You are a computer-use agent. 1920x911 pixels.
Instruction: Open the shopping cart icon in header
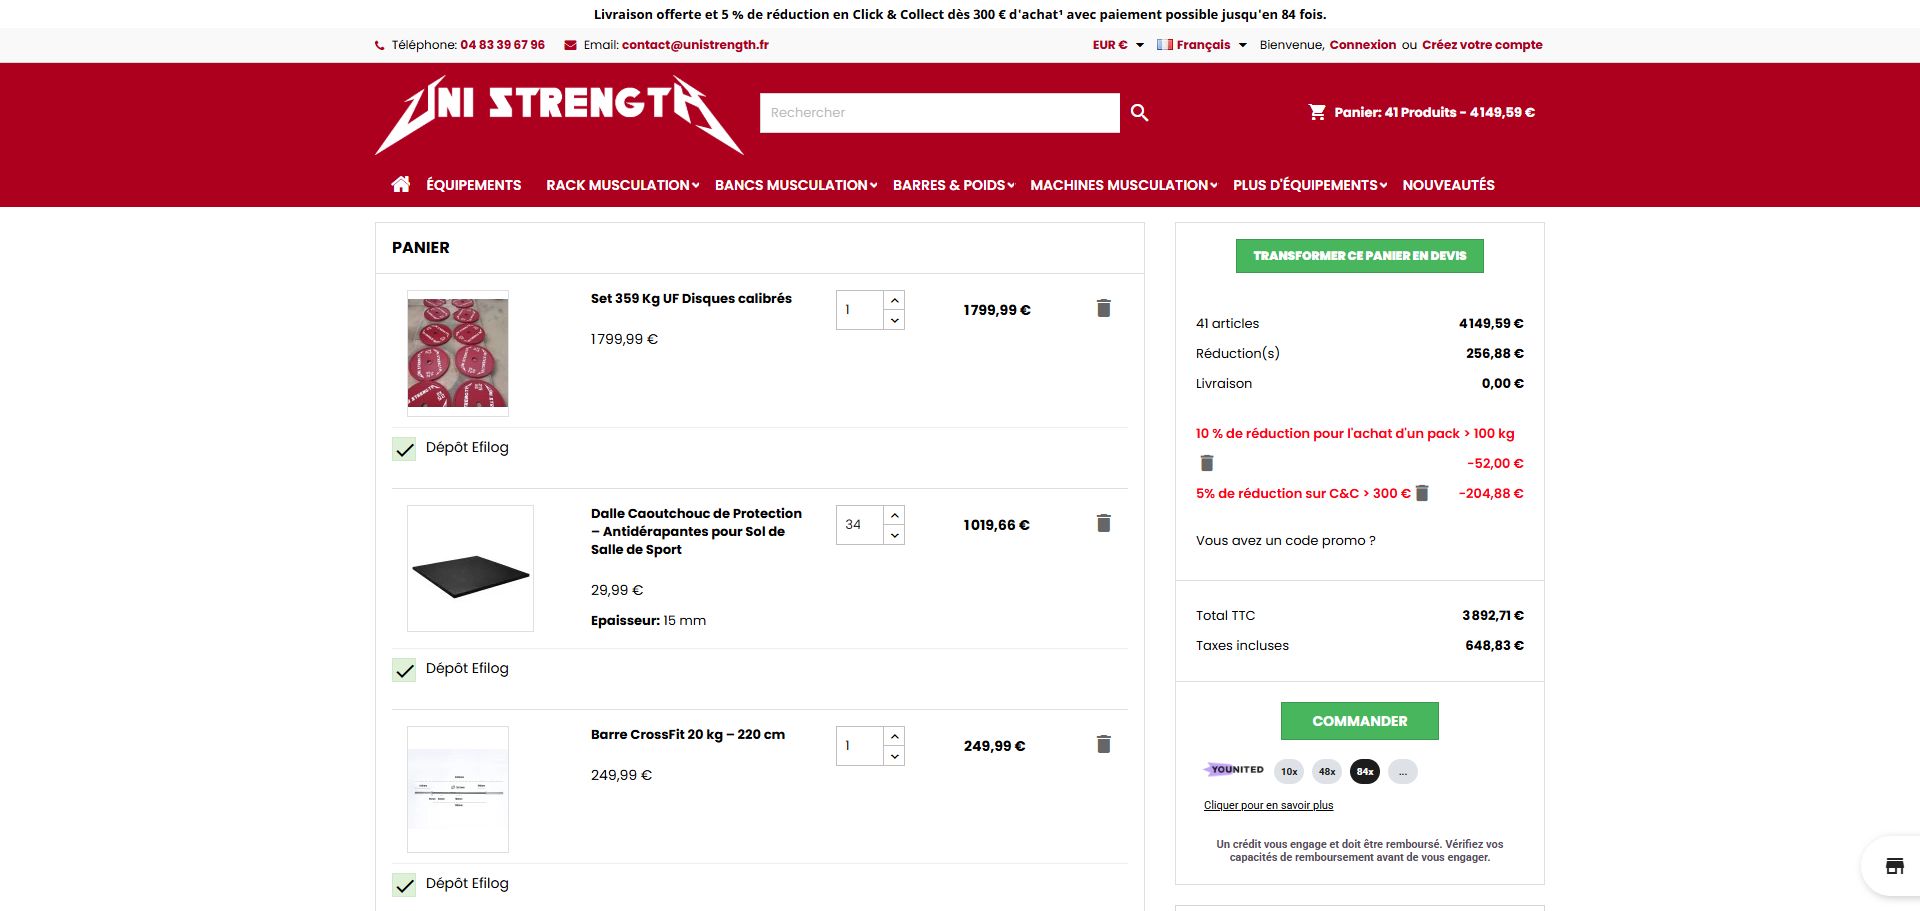coord(1317,112)
